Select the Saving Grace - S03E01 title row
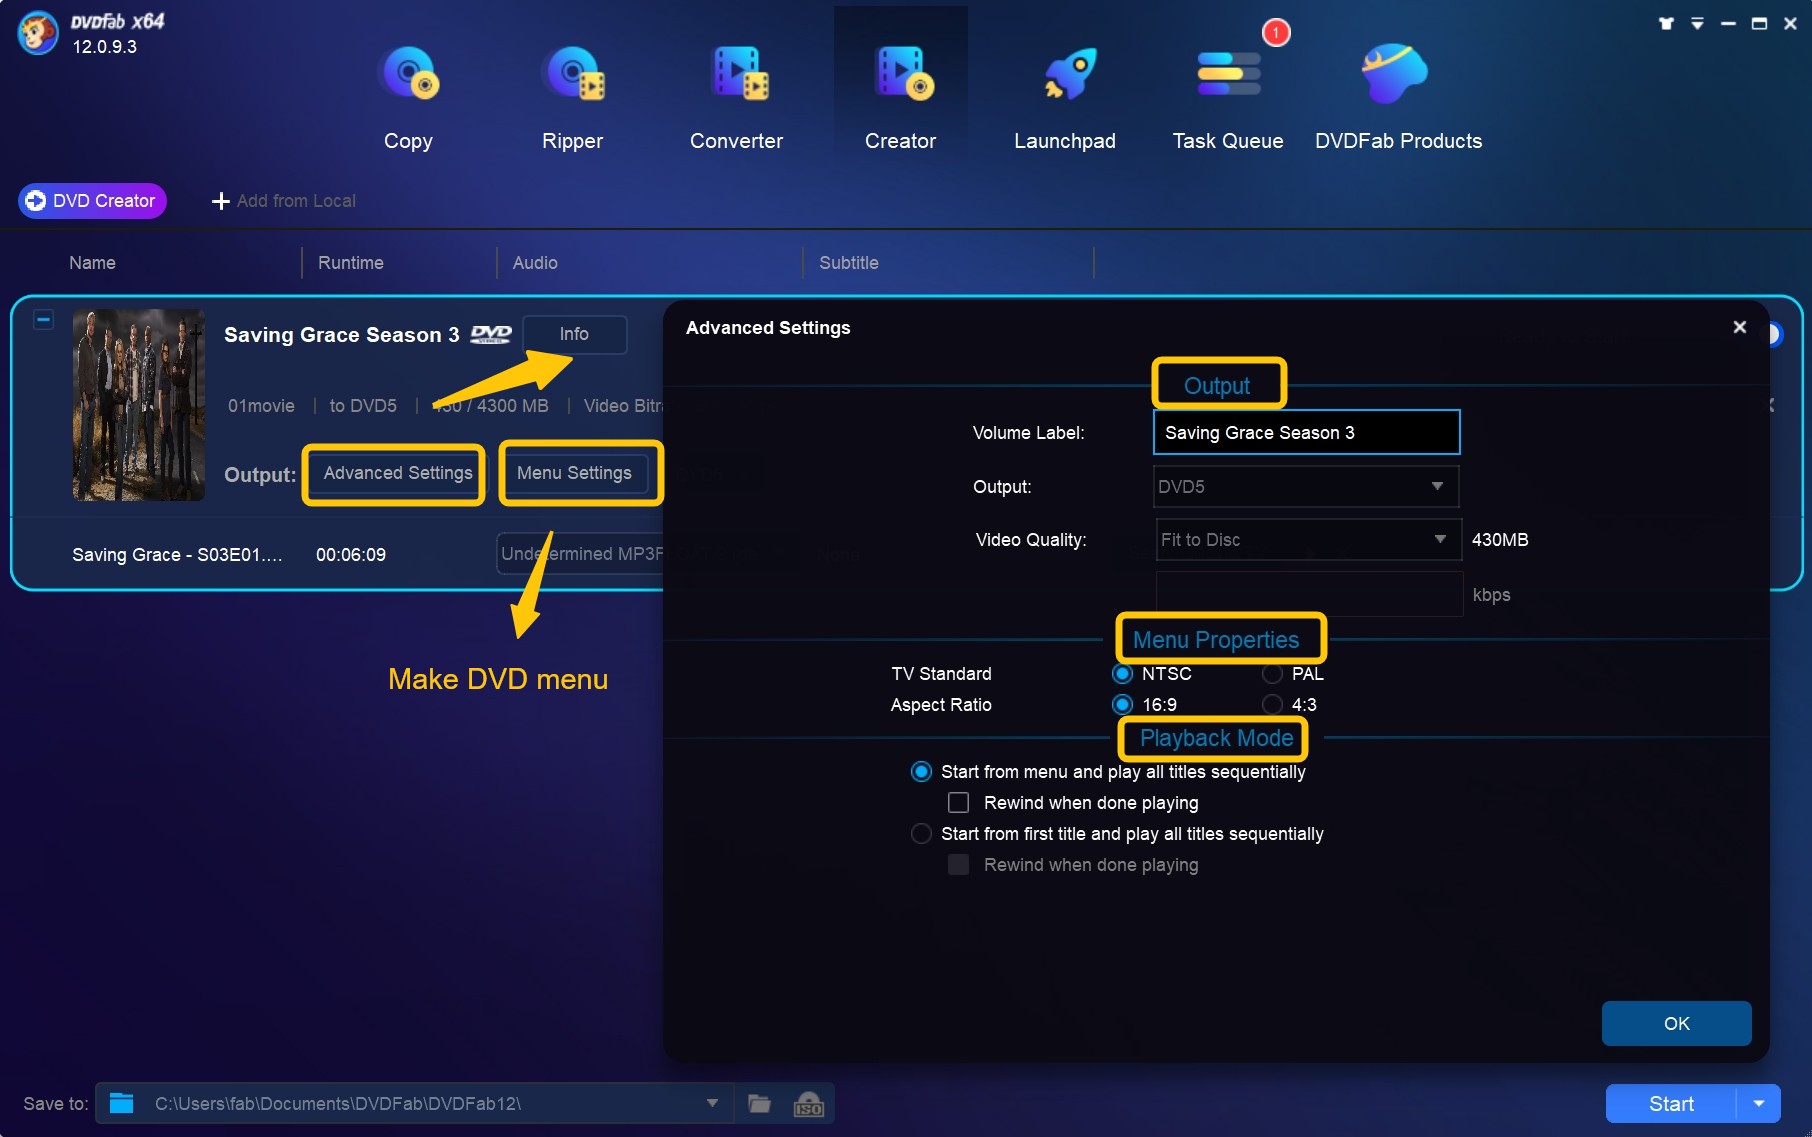 click(x=177, y=555)
